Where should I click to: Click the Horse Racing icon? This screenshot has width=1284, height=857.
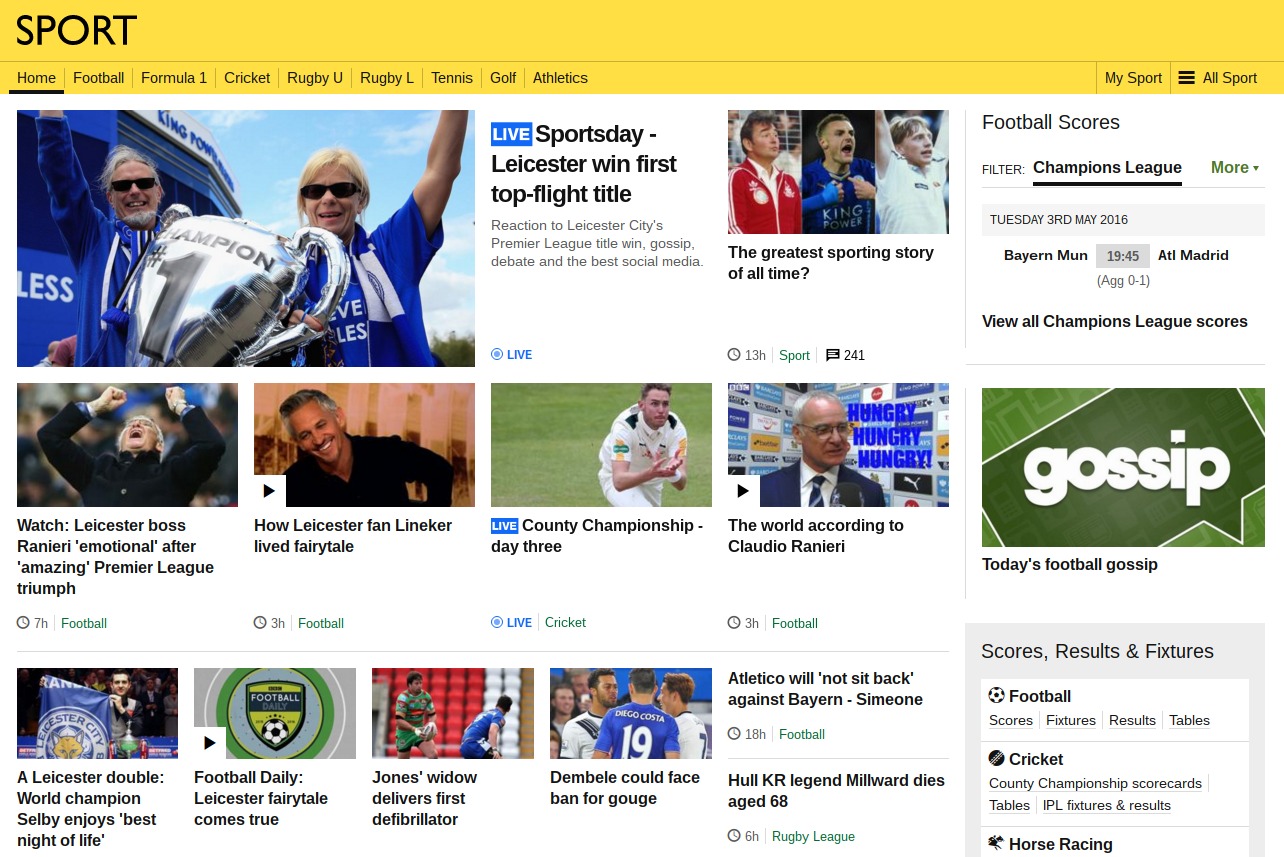tap(994, 844)
